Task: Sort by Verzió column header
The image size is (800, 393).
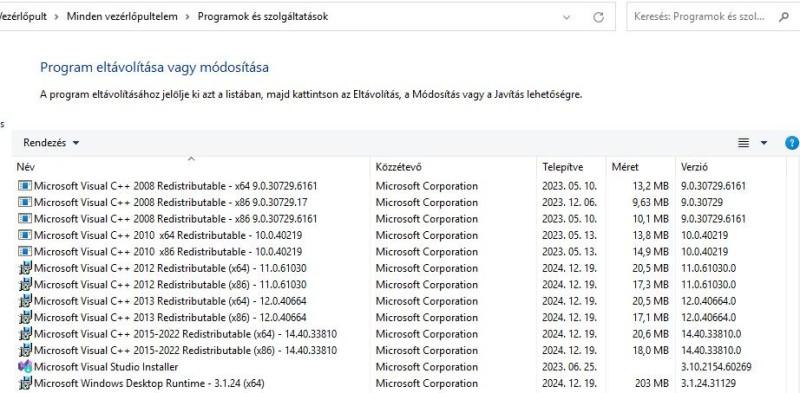Action: click(x=731, y=167)
